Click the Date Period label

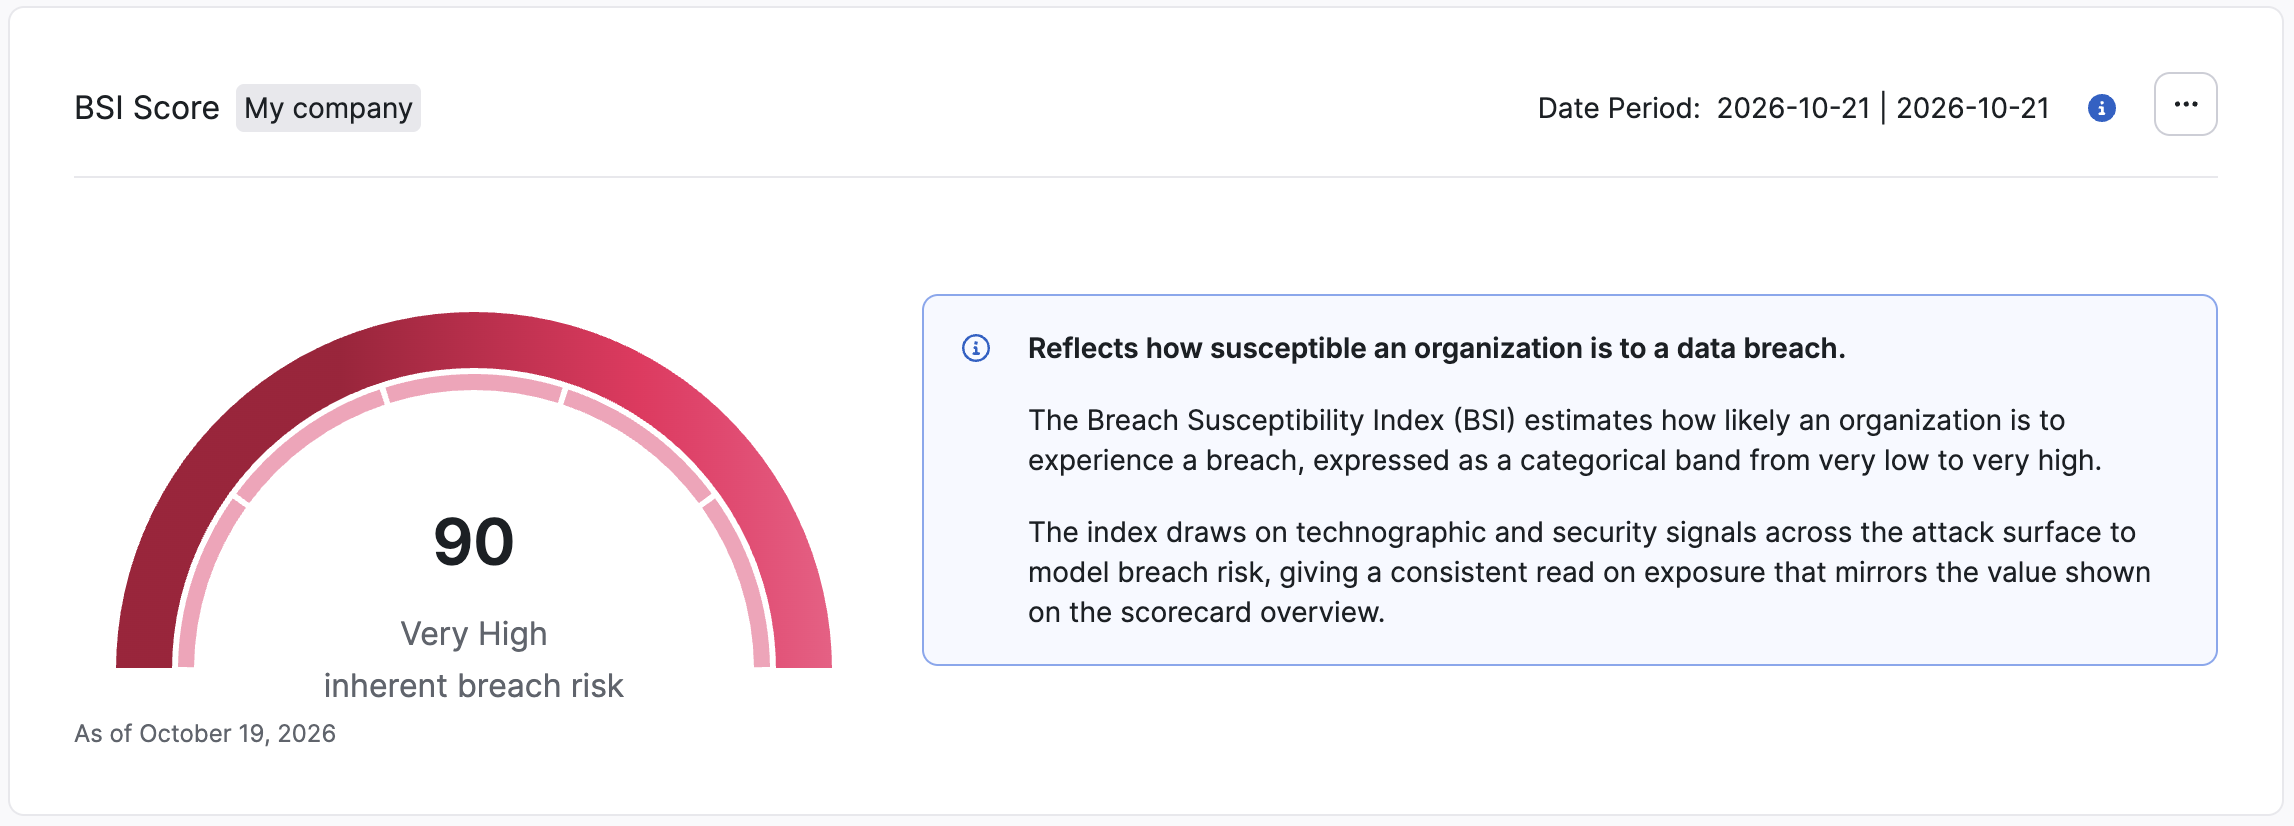click(x=1619, y=108)
